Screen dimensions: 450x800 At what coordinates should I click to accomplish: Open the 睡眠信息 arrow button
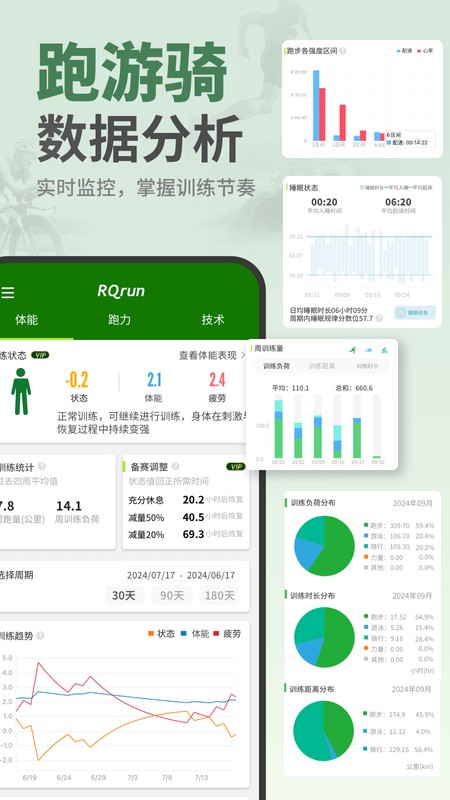point(415,313)
